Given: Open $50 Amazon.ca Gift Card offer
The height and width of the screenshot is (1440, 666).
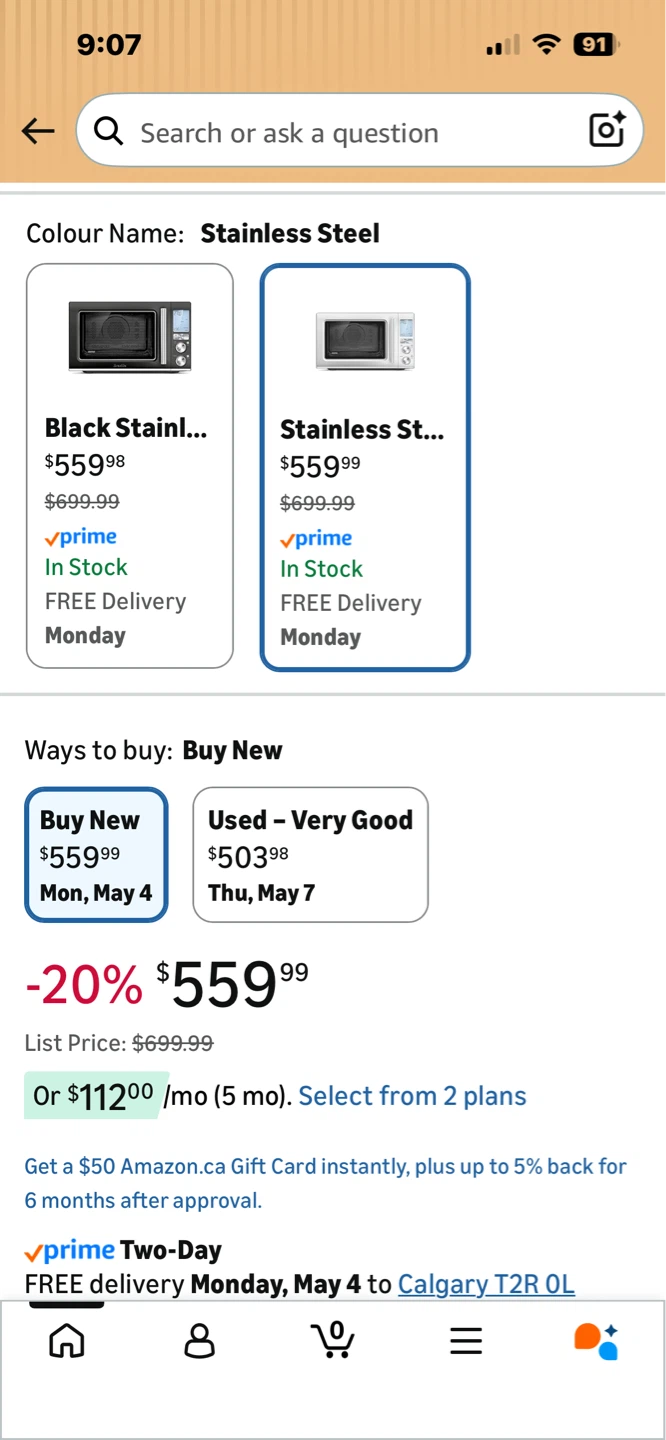Looking at the screenshot, I should tap(326, 1183).
